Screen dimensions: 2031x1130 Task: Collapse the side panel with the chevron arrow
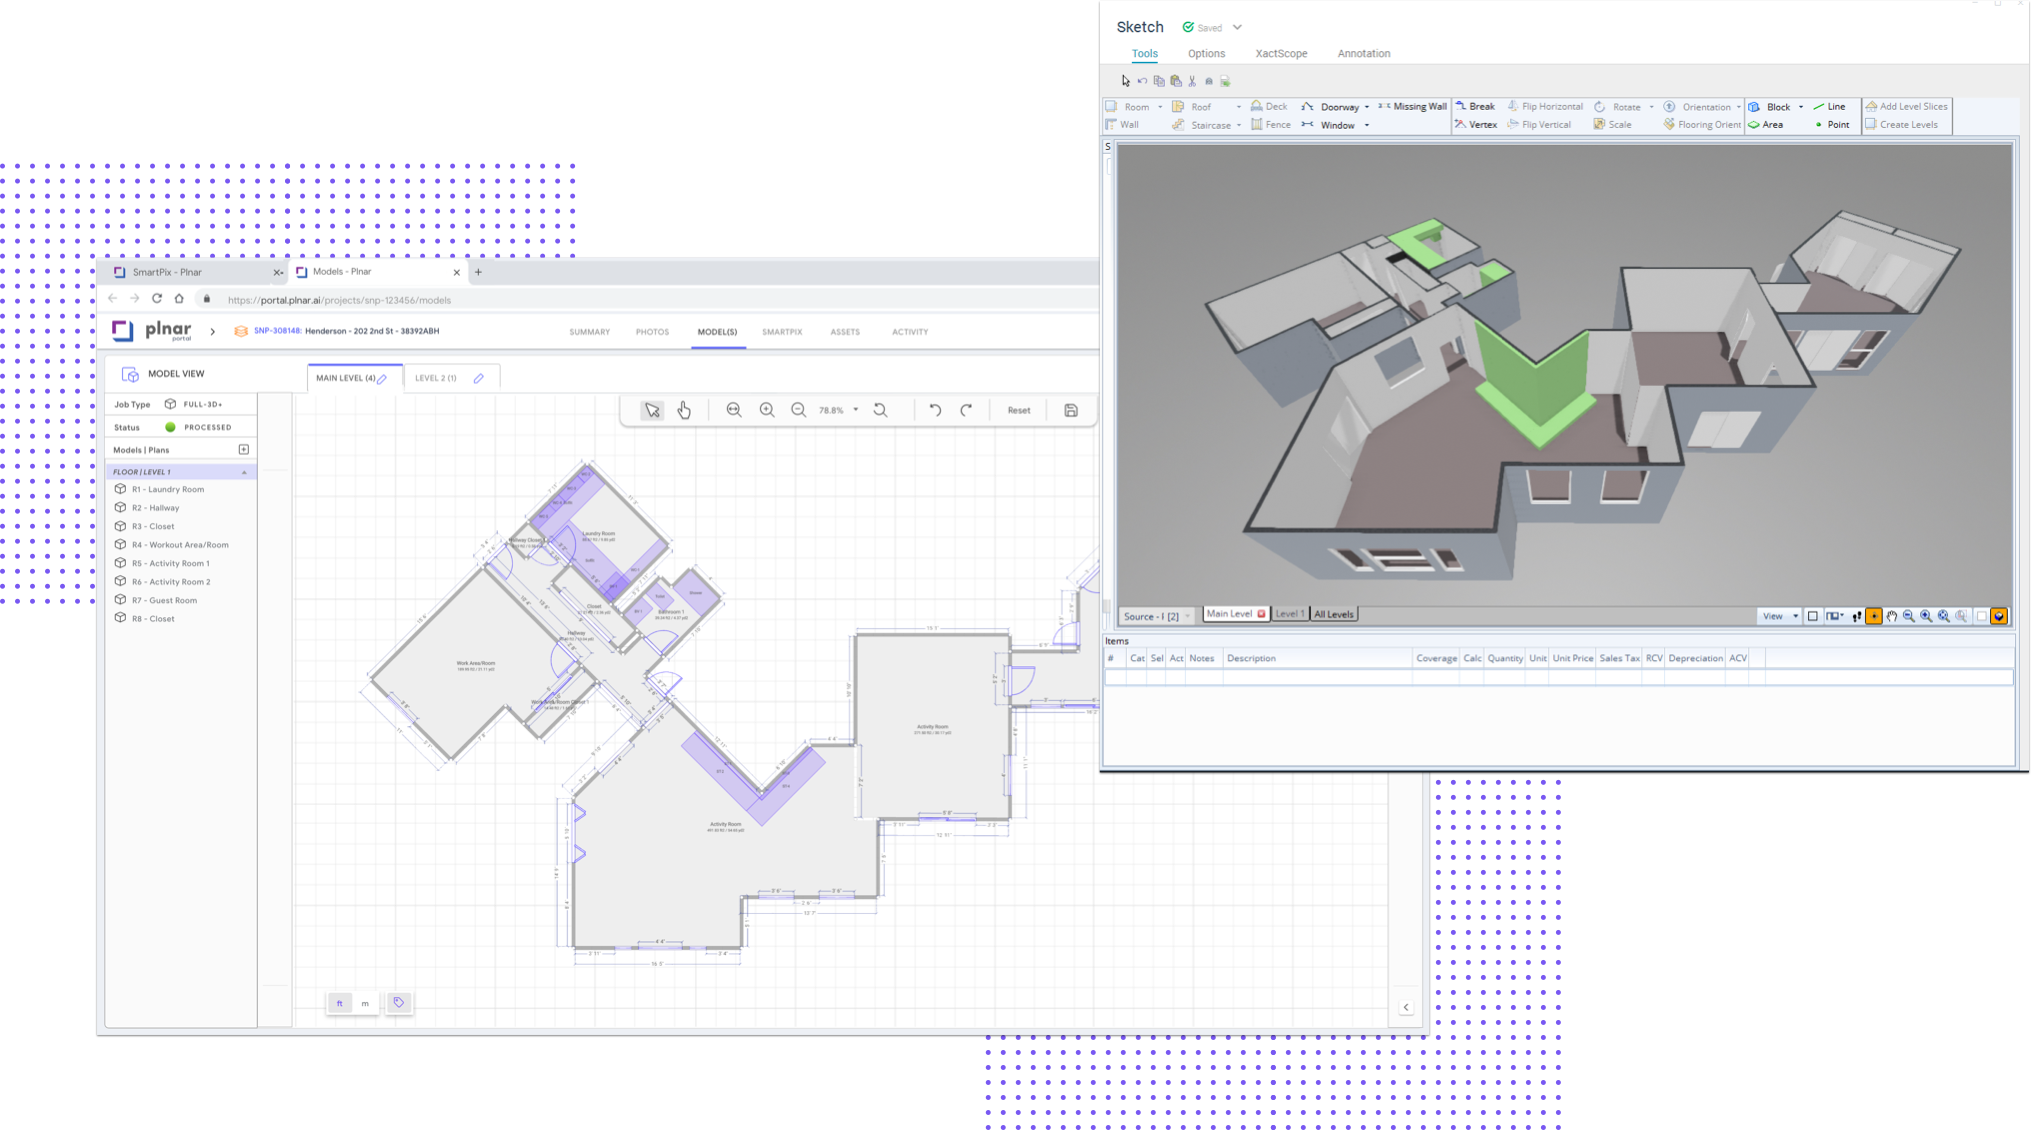coord(1406,1007)
